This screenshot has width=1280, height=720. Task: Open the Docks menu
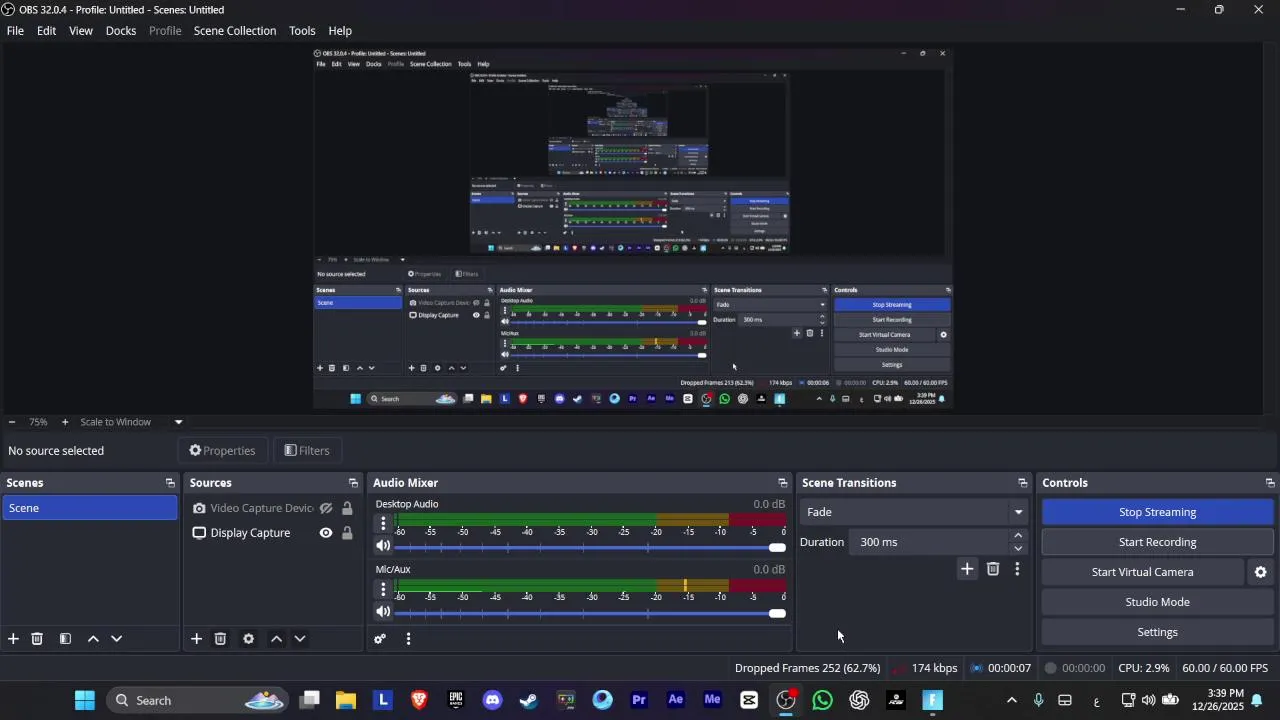(121, 31)
